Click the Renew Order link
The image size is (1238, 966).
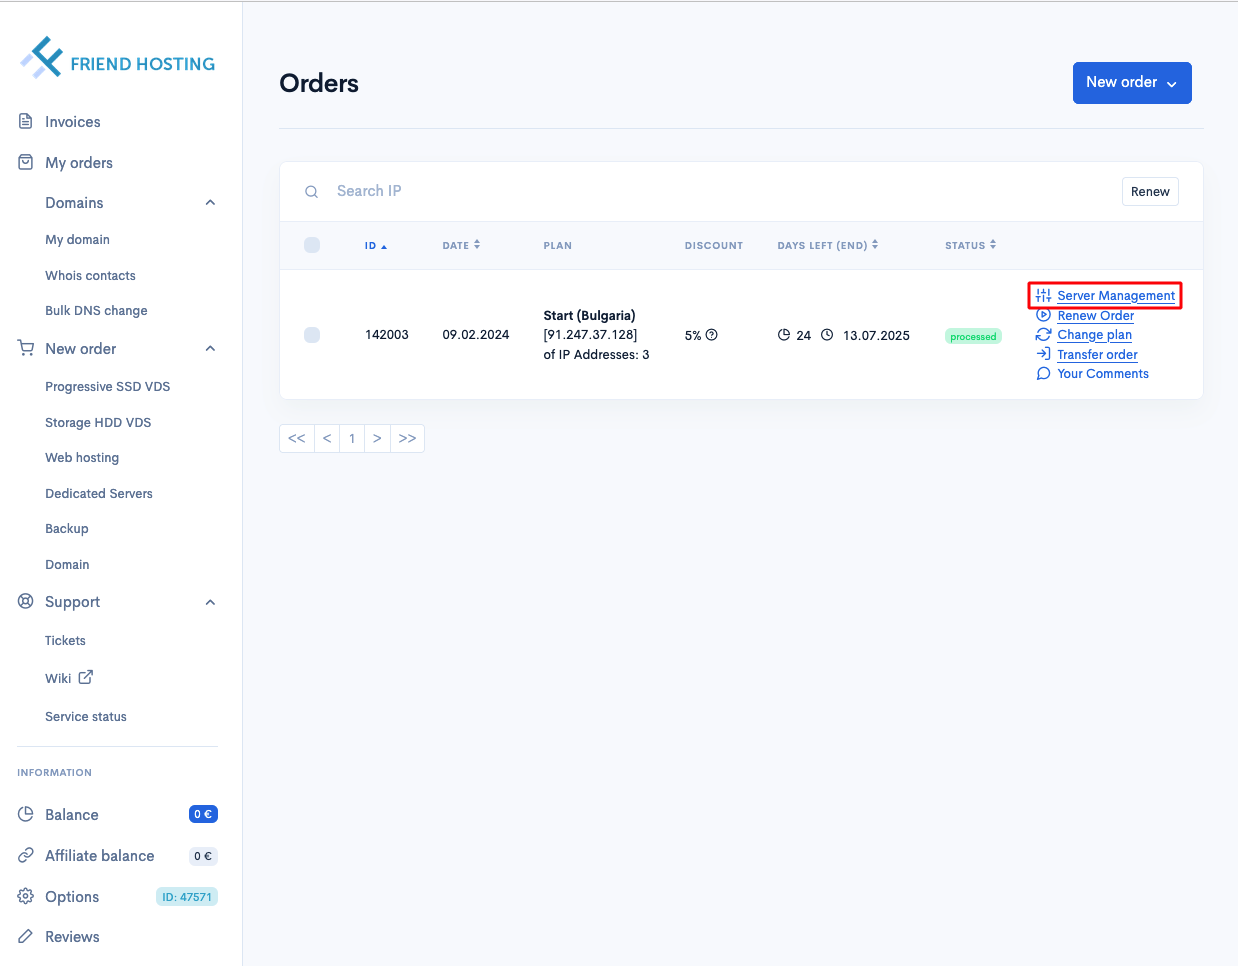(x=1096, y=316)
